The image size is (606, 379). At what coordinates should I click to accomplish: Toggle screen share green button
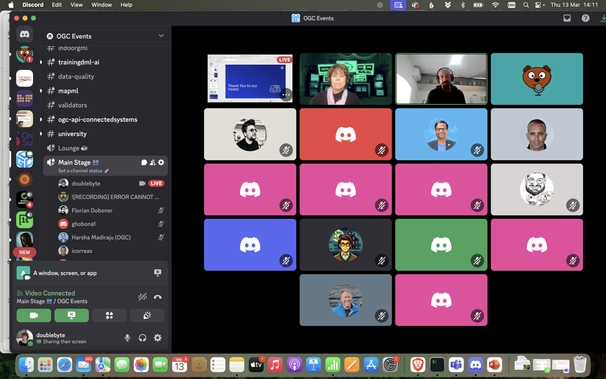(71, 315)
